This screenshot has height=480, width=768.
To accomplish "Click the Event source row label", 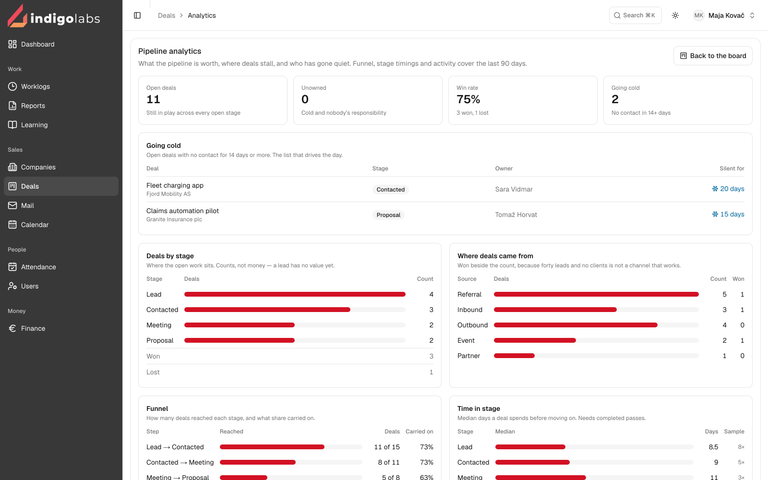I will (x=466, y=340).
